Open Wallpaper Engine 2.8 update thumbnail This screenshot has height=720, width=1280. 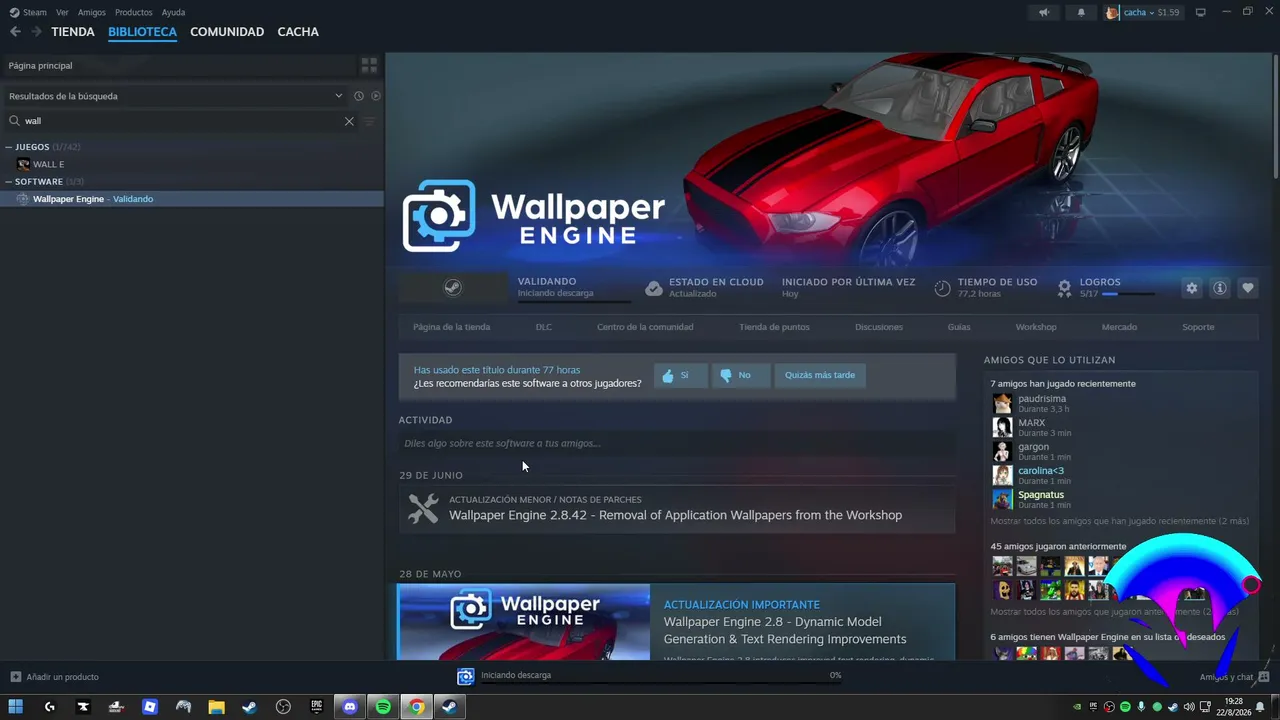524,622
